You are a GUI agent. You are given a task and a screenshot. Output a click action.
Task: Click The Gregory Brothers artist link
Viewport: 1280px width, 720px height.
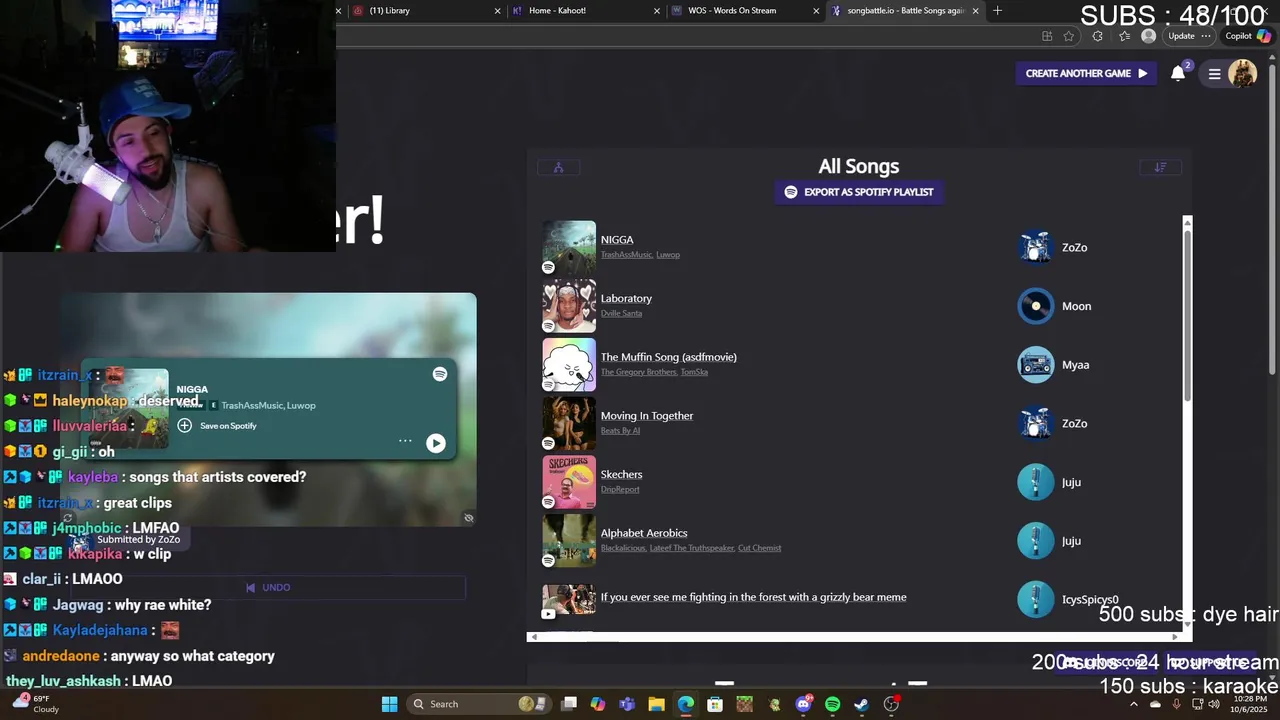(x=638, y=372)
